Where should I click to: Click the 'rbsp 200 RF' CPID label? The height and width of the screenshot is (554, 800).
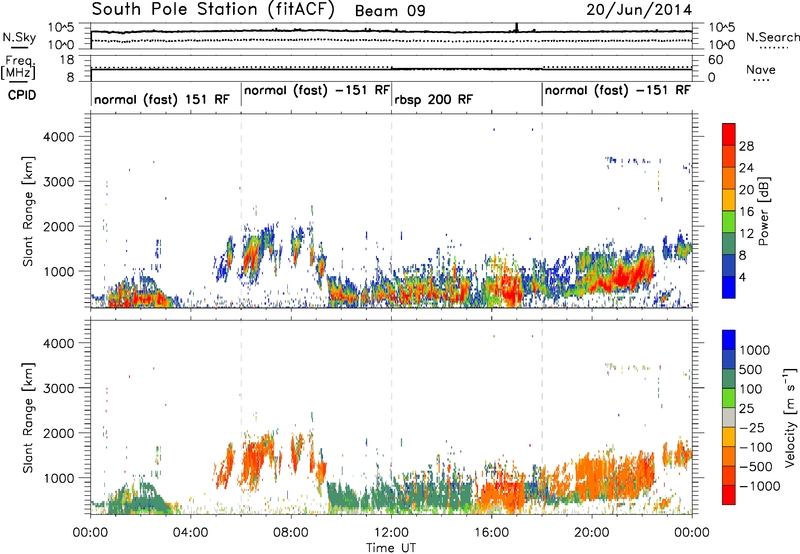point(433,99)
